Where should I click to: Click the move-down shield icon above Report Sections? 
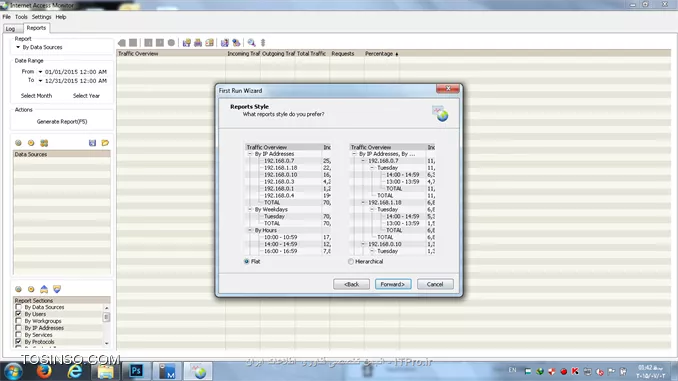click(57, 289)
